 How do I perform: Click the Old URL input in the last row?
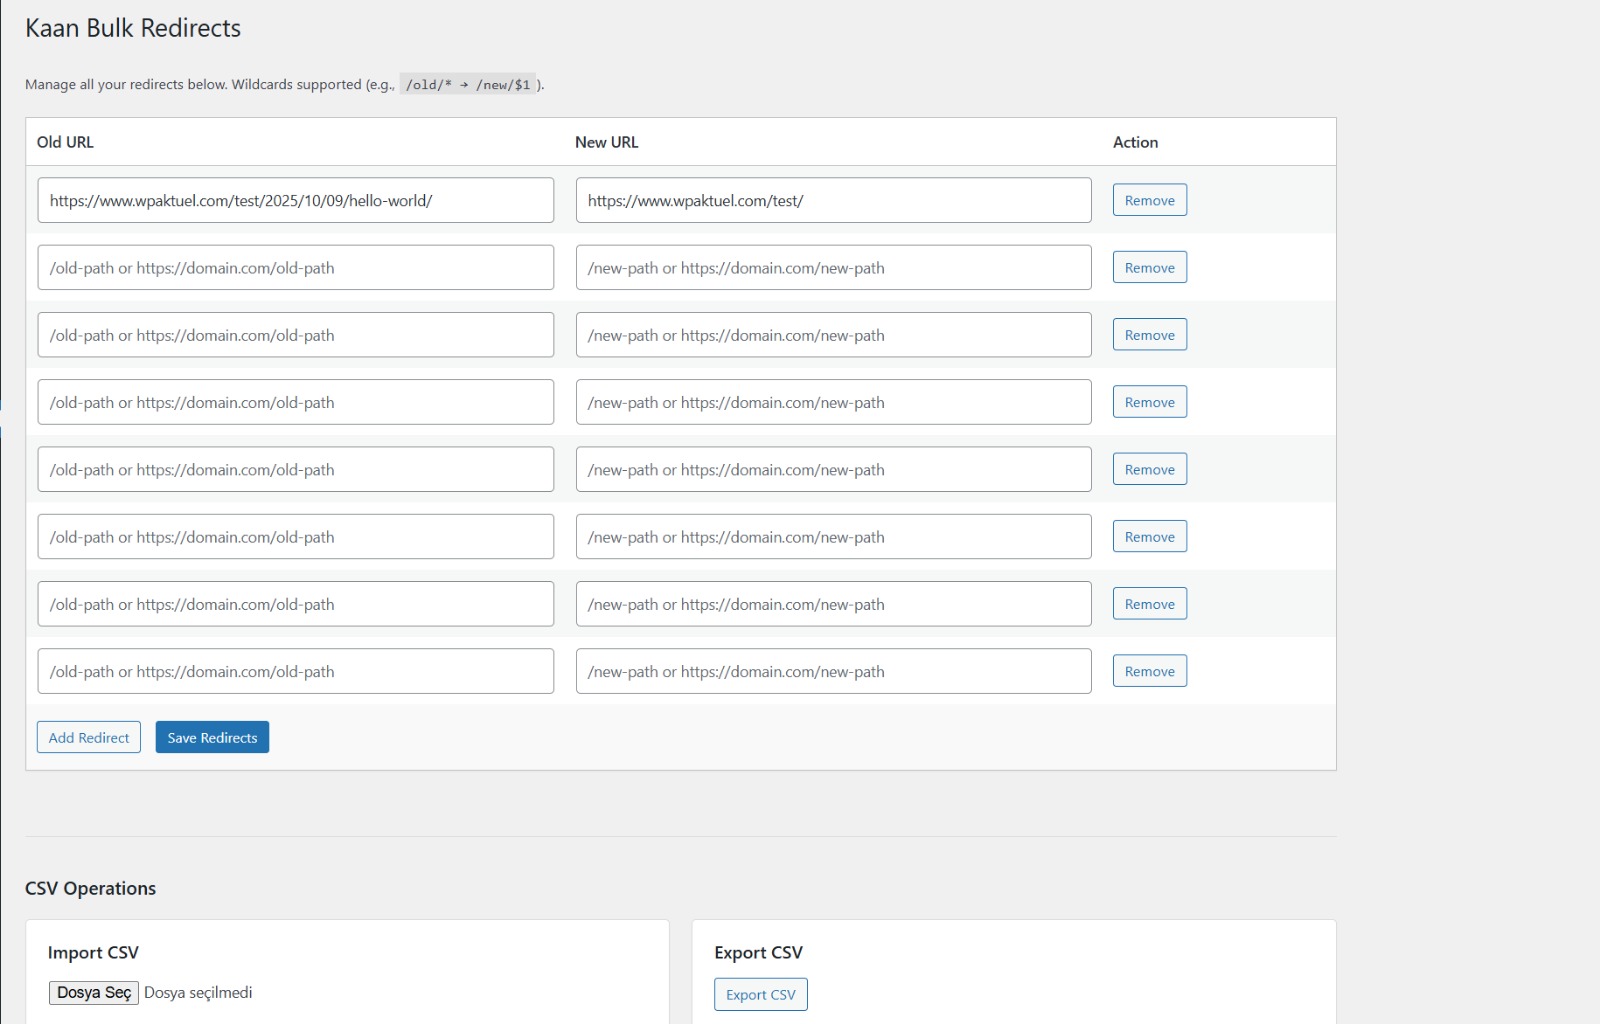[x=295, y=670]
